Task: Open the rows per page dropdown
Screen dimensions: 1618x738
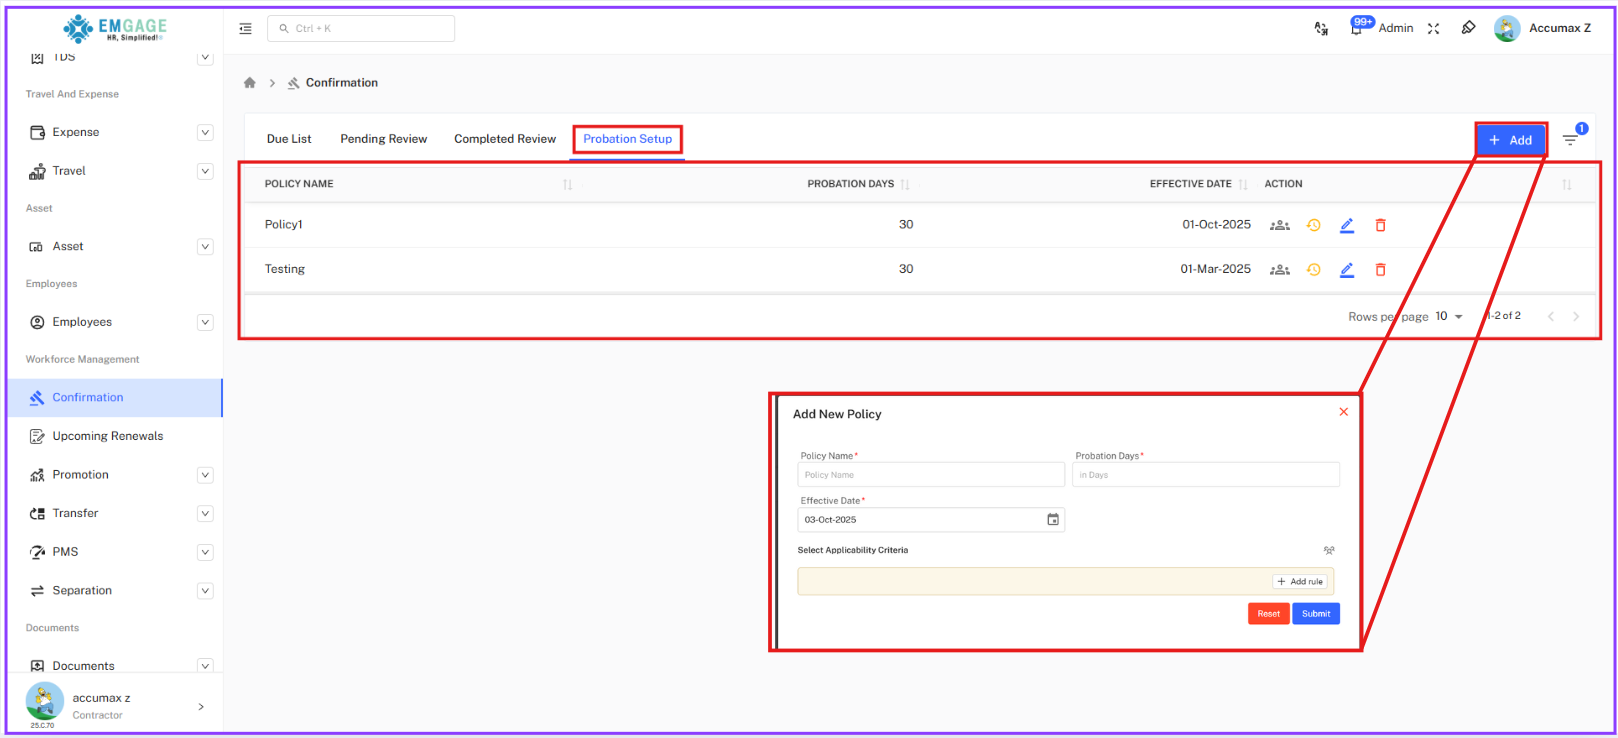Action: pos(1448,317)
